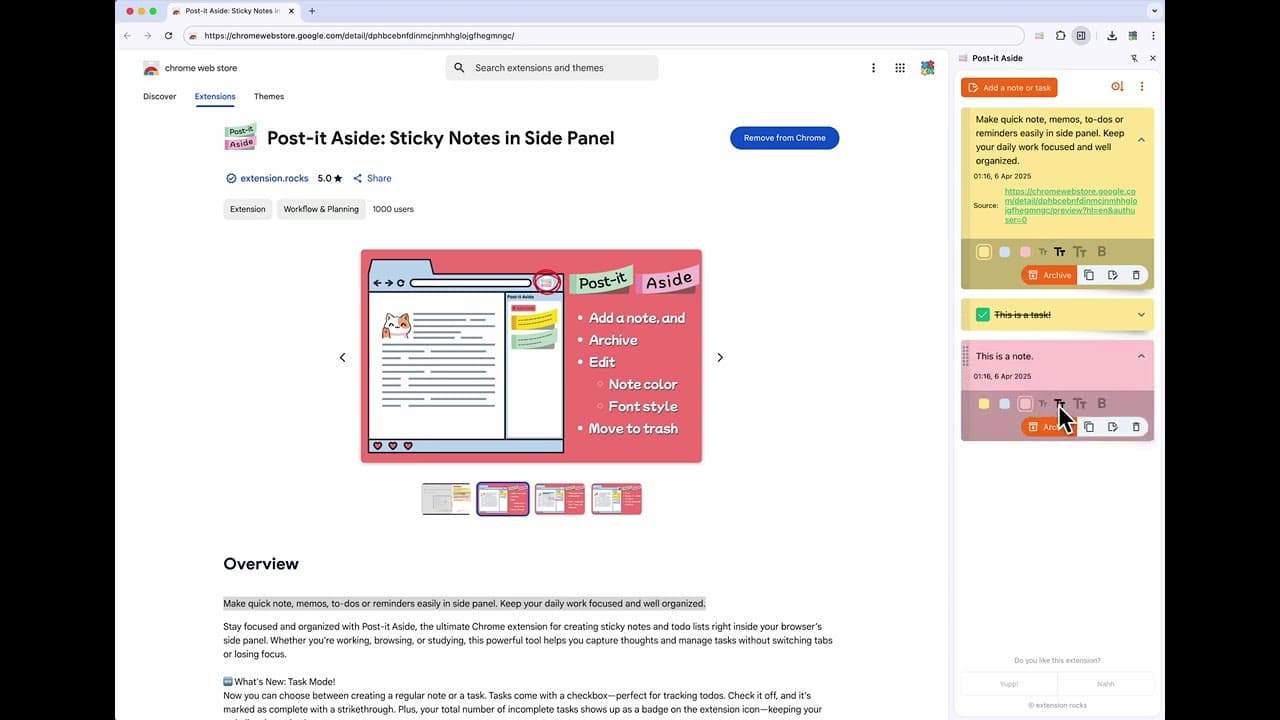Set small font size on pink note
Screen dimensions: 1280x720
click(1043, 404)
